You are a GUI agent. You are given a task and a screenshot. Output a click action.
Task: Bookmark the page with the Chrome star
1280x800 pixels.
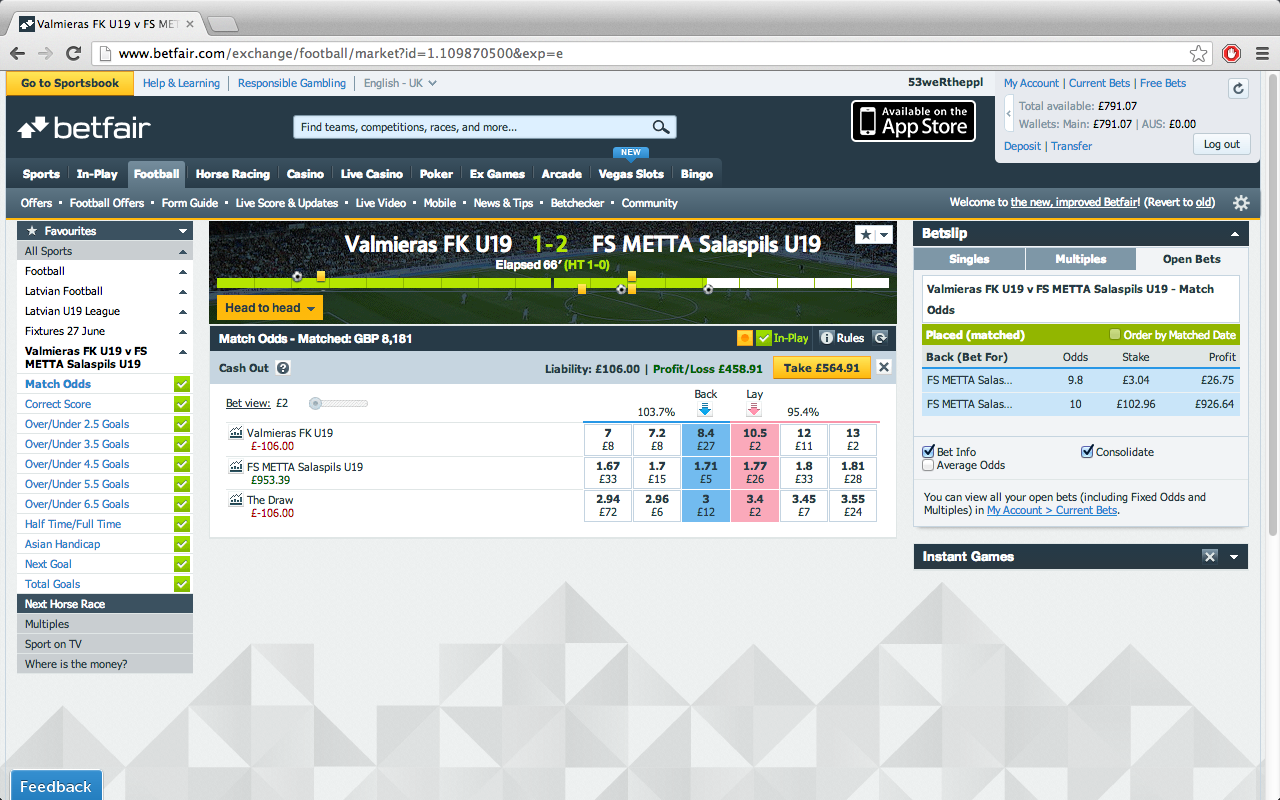click(x=1198, y=53)
